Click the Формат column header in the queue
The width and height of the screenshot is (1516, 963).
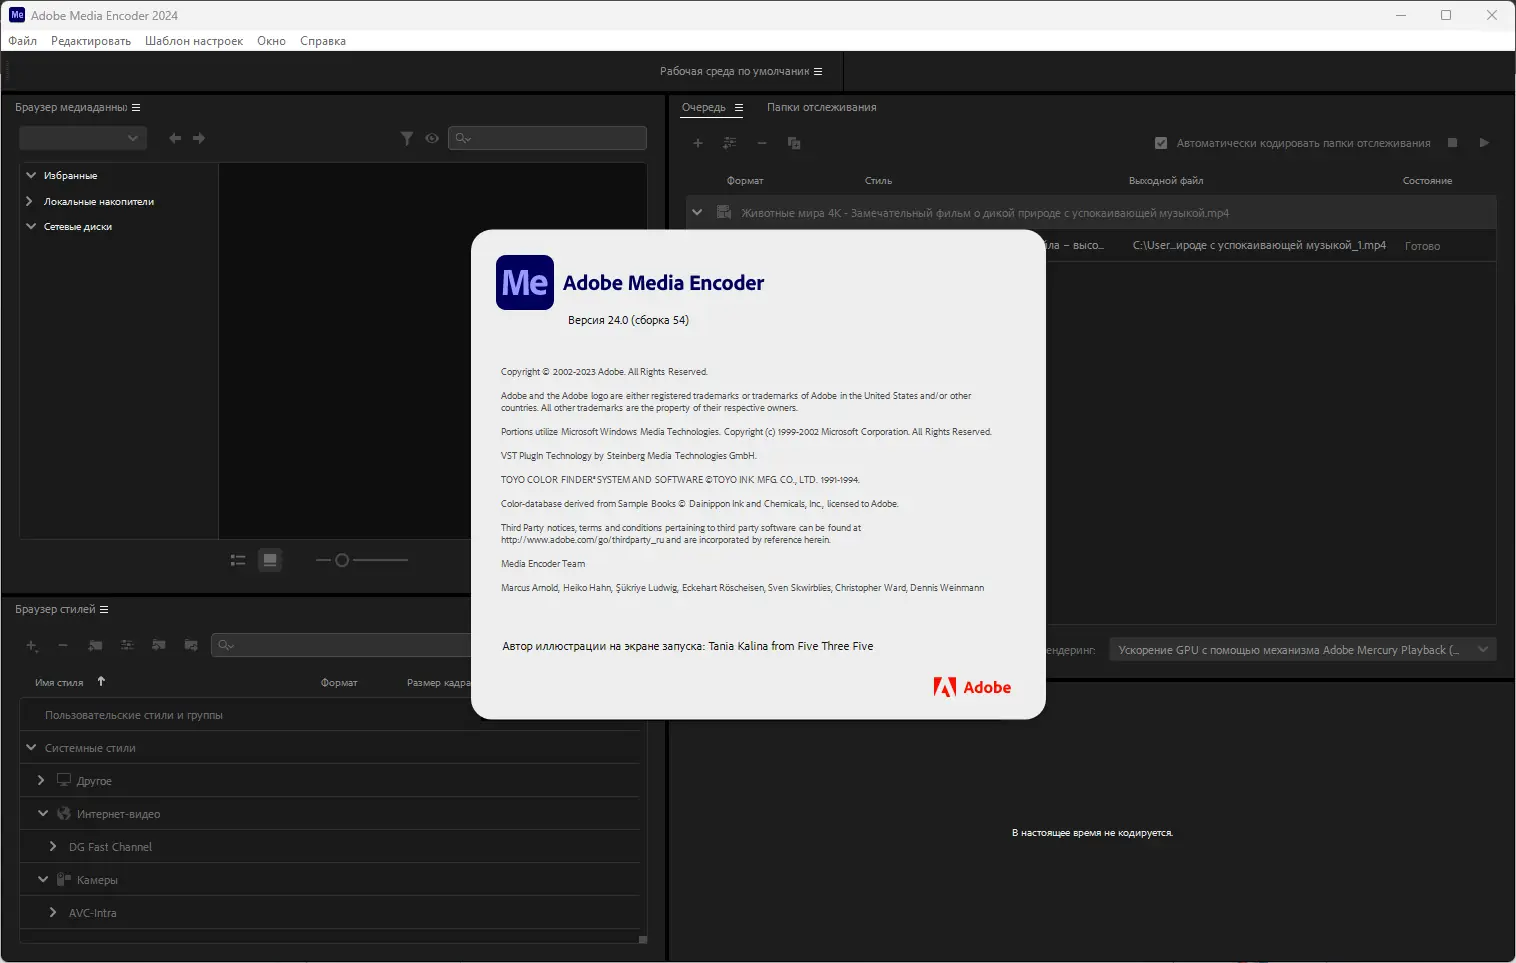[745, 181]
